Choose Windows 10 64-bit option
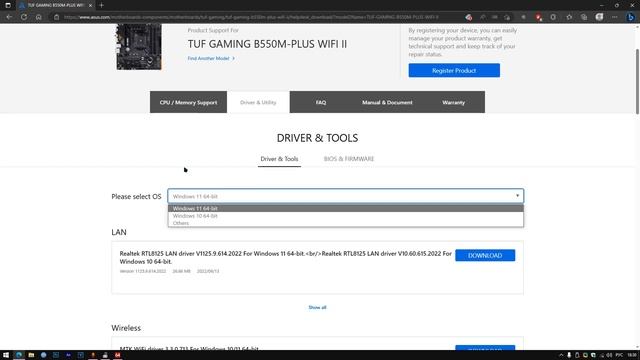640x360 pixels. 346,216
